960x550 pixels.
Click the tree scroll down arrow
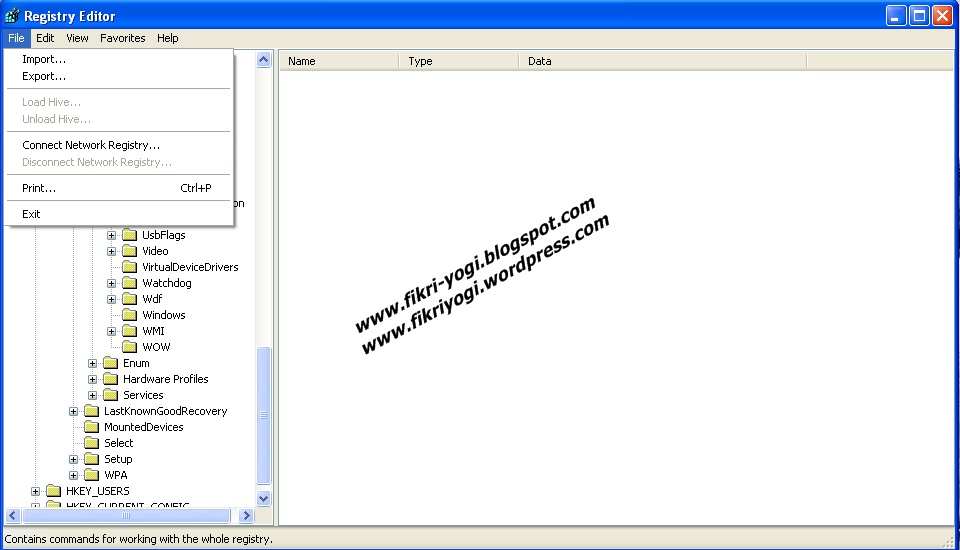click(x=263, y=498)
